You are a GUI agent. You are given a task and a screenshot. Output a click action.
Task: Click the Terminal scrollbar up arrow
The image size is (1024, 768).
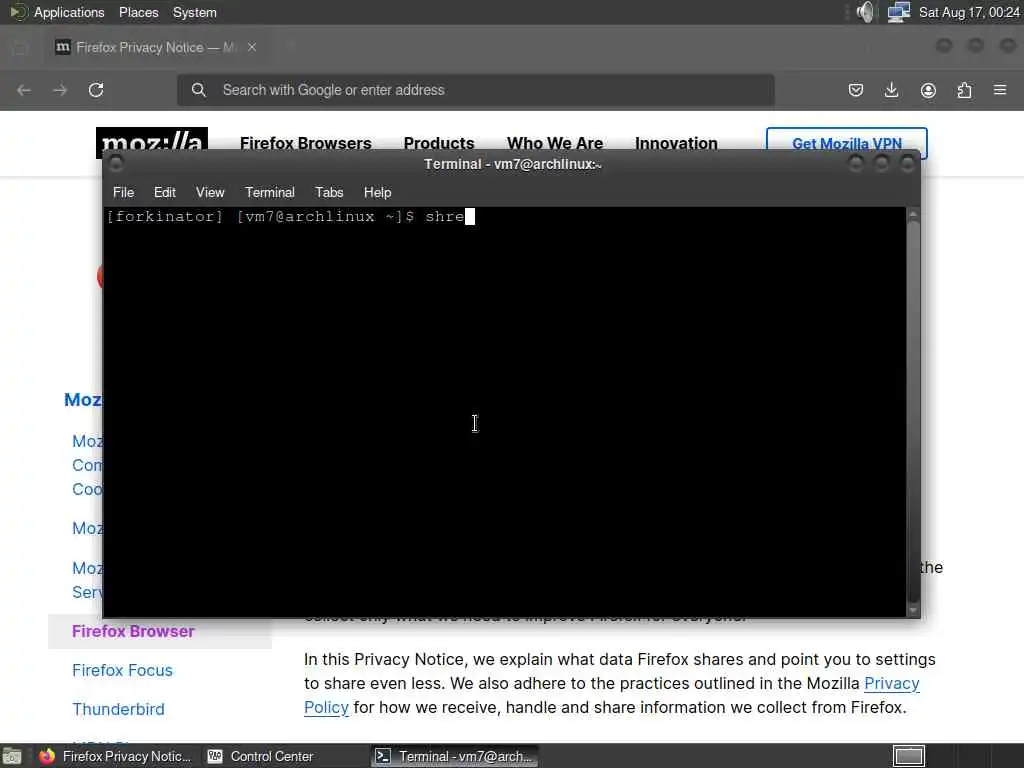click(913, 214)
